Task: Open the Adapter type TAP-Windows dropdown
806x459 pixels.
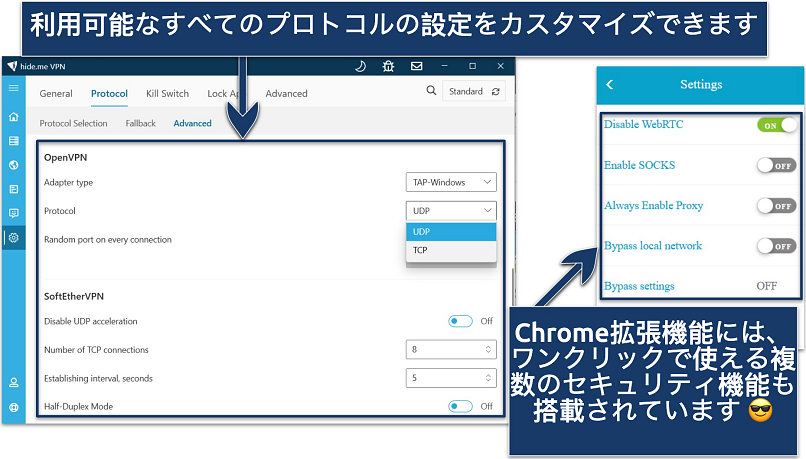Action: click(451, 182)
